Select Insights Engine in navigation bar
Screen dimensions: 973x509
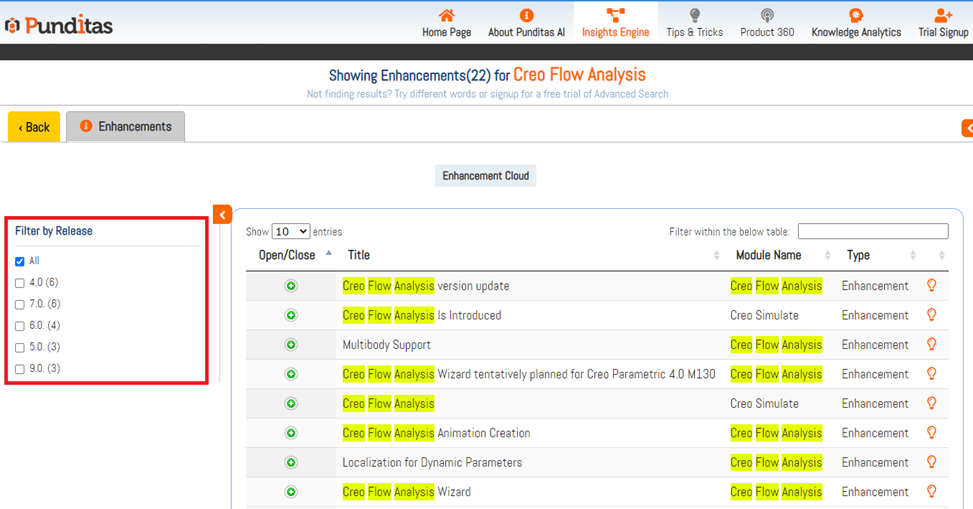(x=615, y=23)
